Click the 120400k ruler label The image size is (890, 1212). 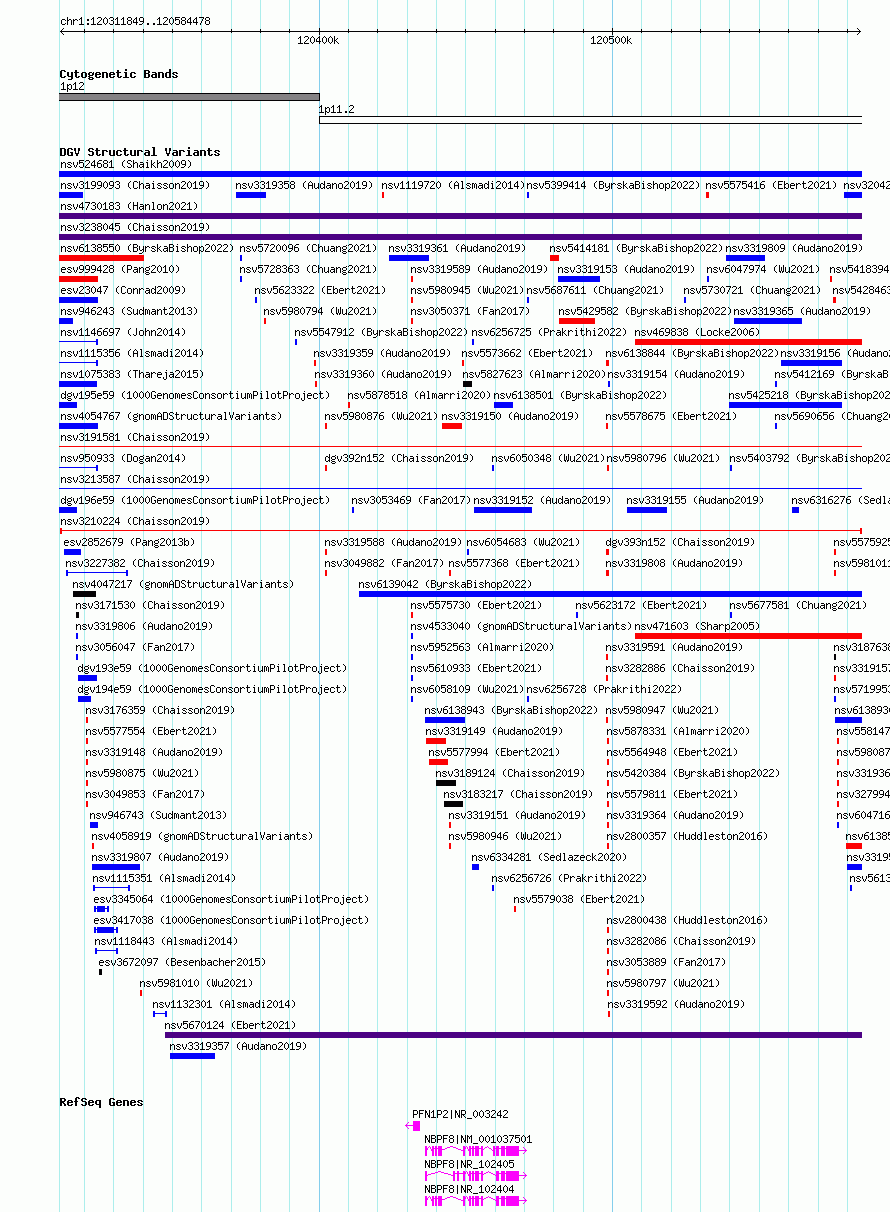coord(318,40)
